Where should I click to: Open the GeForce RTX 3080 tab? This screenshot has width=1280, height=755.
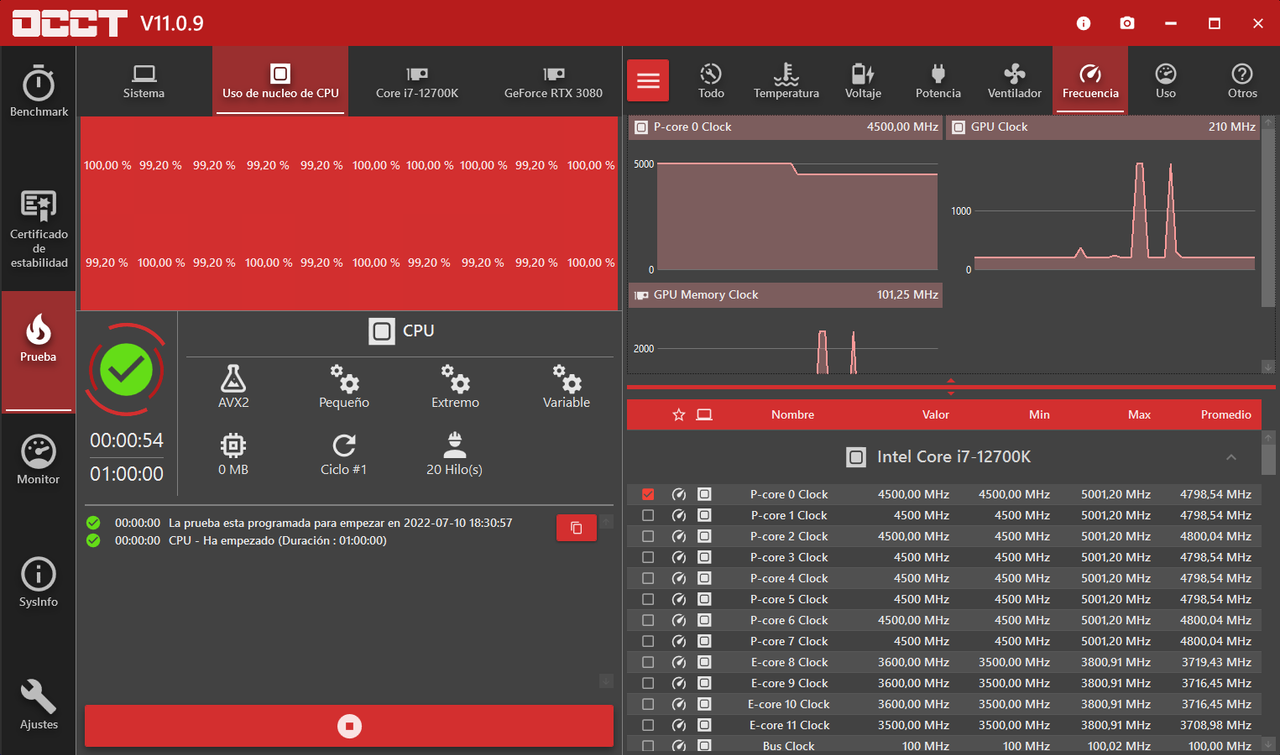click(x=553, y=81)
